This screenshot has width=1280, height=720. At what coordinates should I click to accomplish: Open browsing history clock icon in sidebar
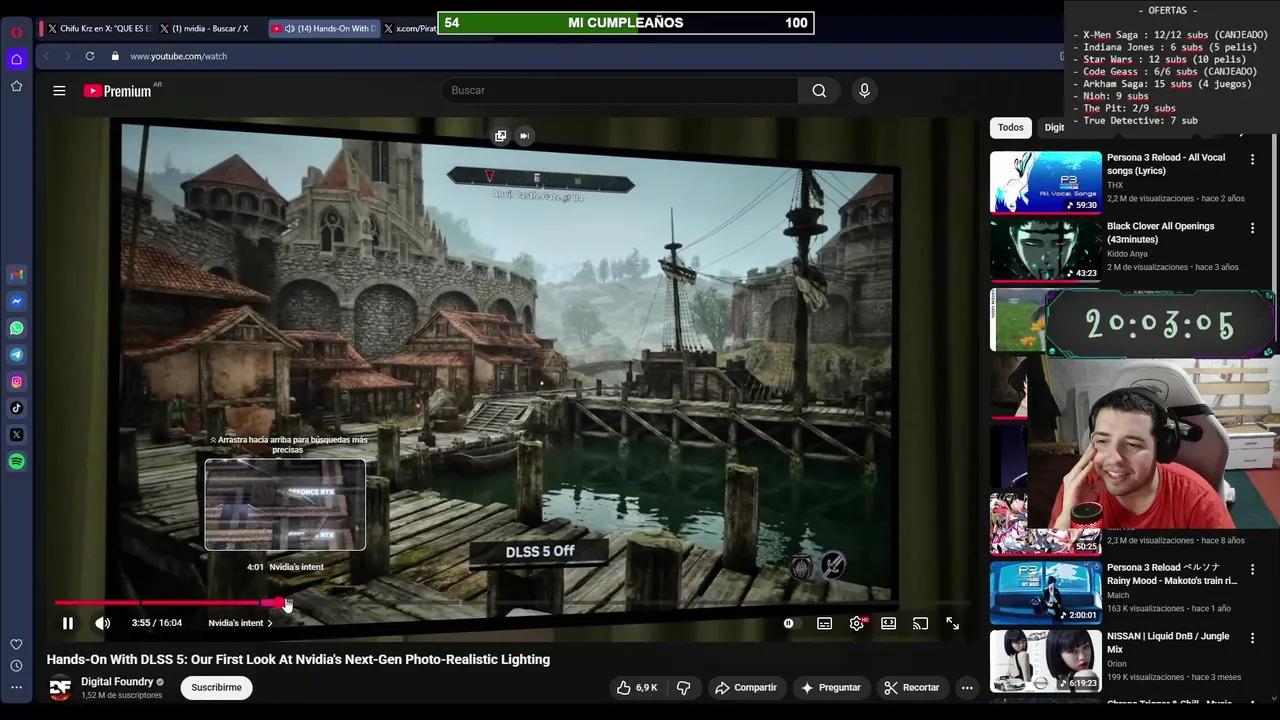point(16,666)
